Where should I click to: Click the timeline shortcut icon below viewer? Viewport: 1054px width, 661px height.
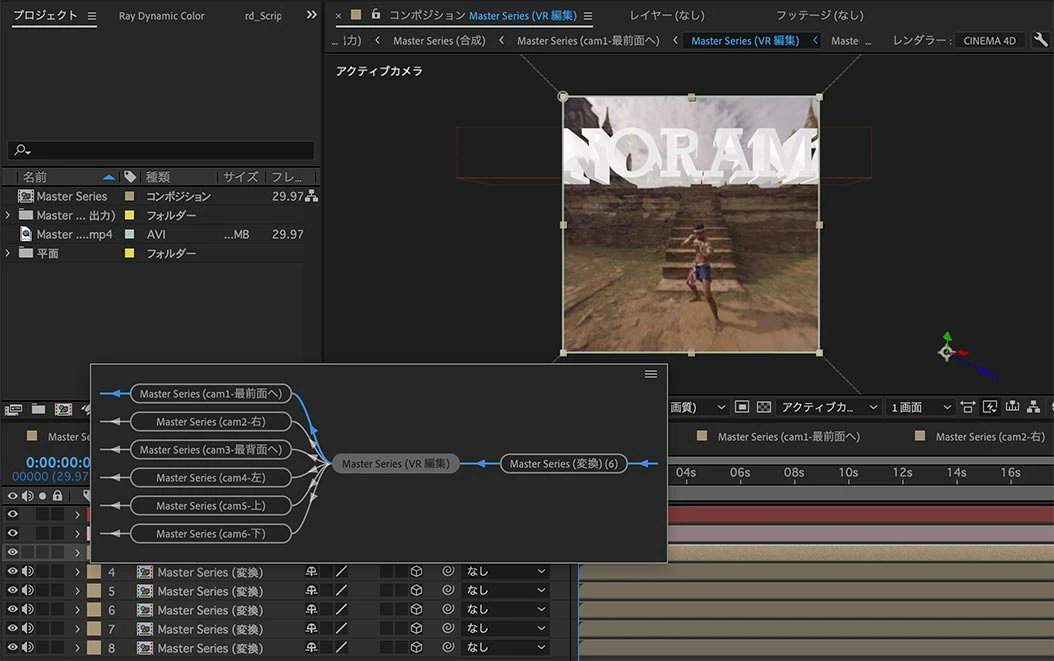(x=1012, y=407)
